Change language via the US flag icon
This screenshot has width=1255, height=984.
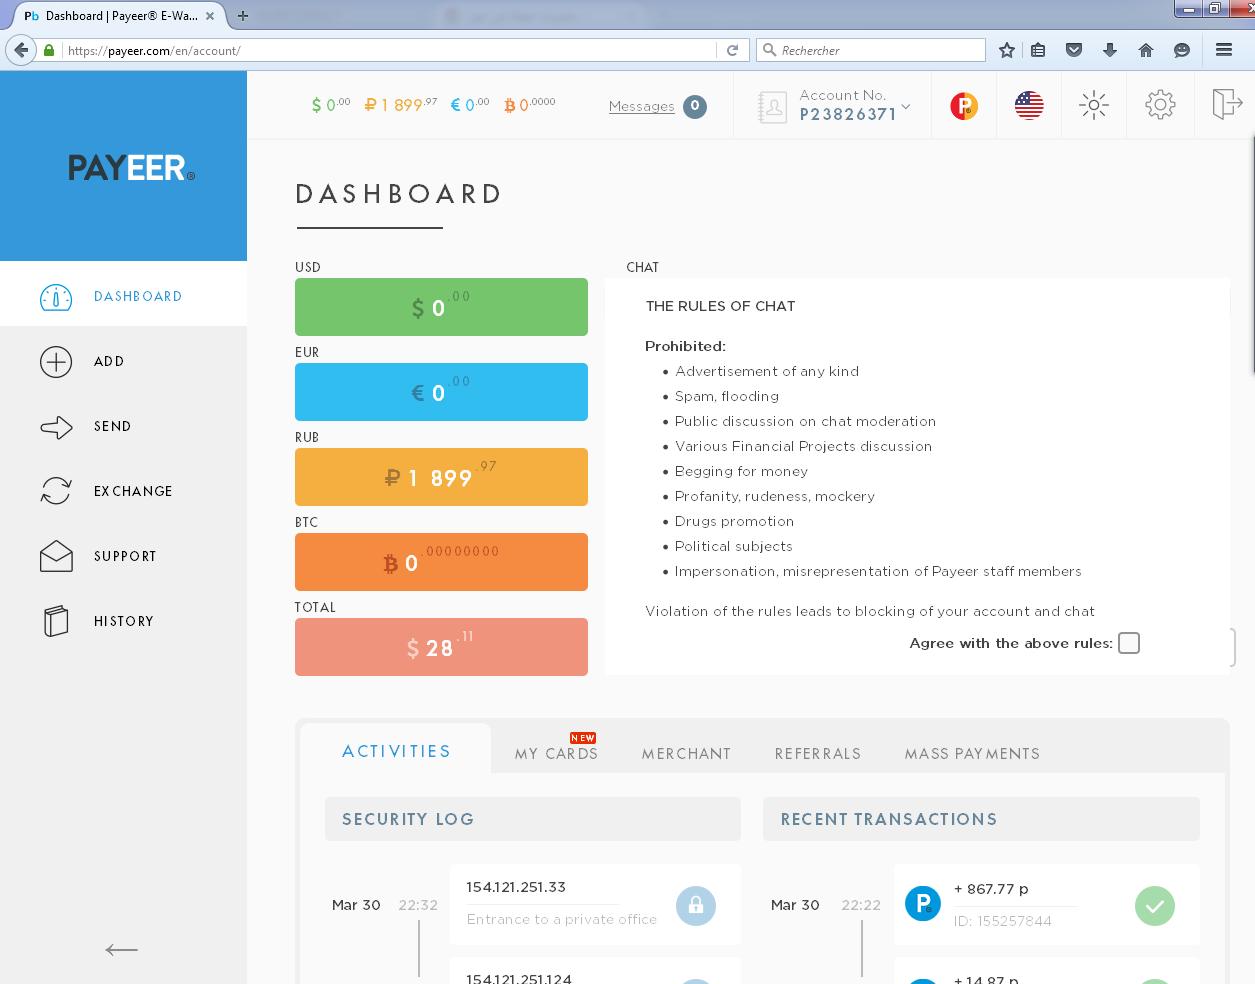1029,105
